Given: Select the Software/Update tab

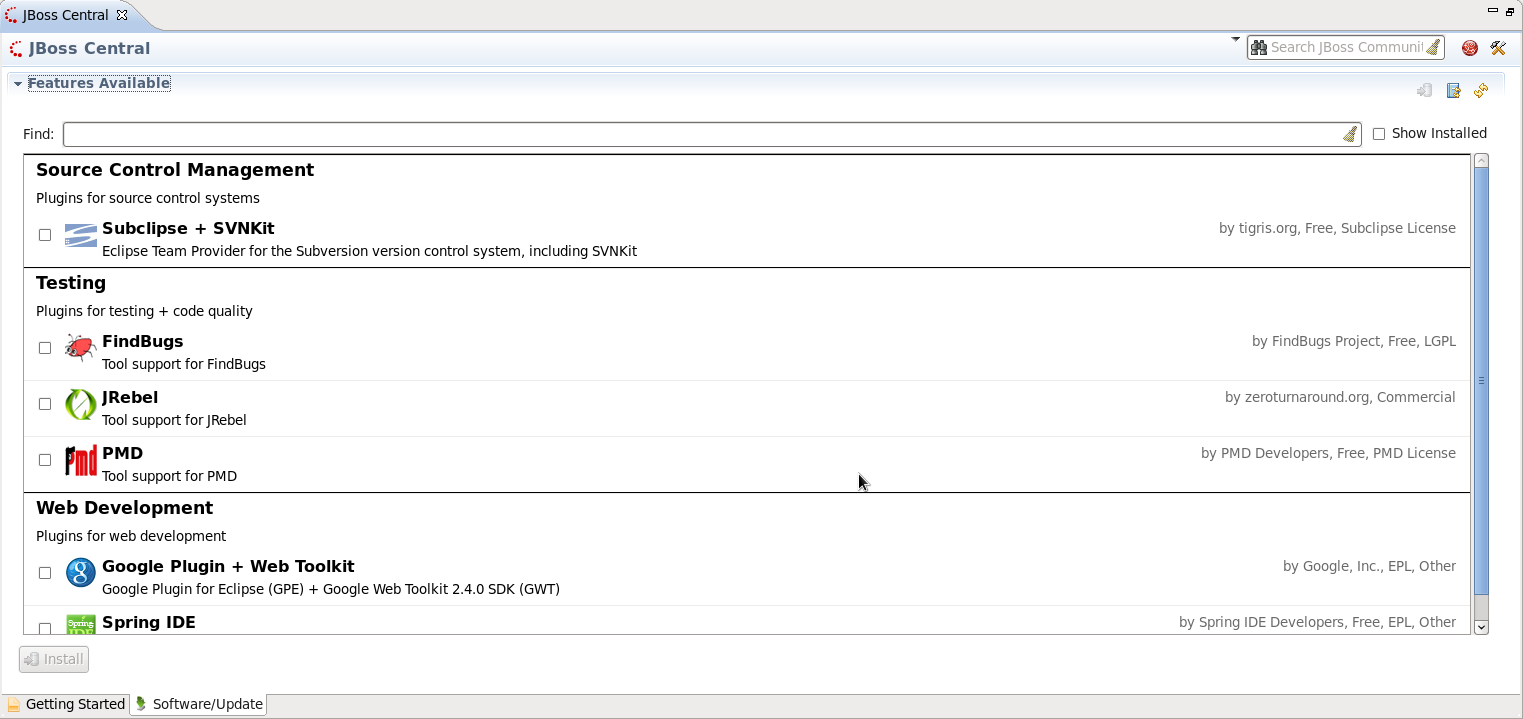Looking at the screenshot, I should [198, 704].
